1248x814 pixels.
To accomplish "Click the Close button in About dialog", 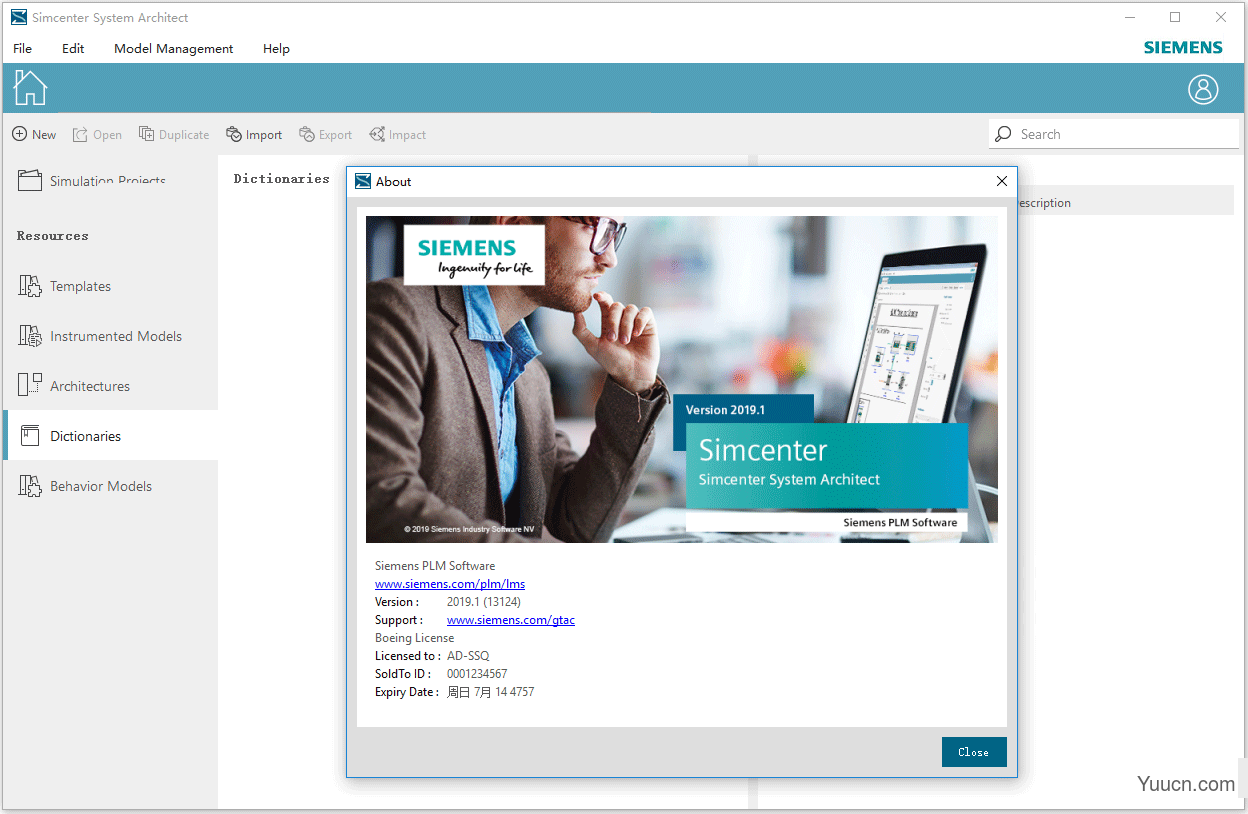I will click(x=974, y=752).
